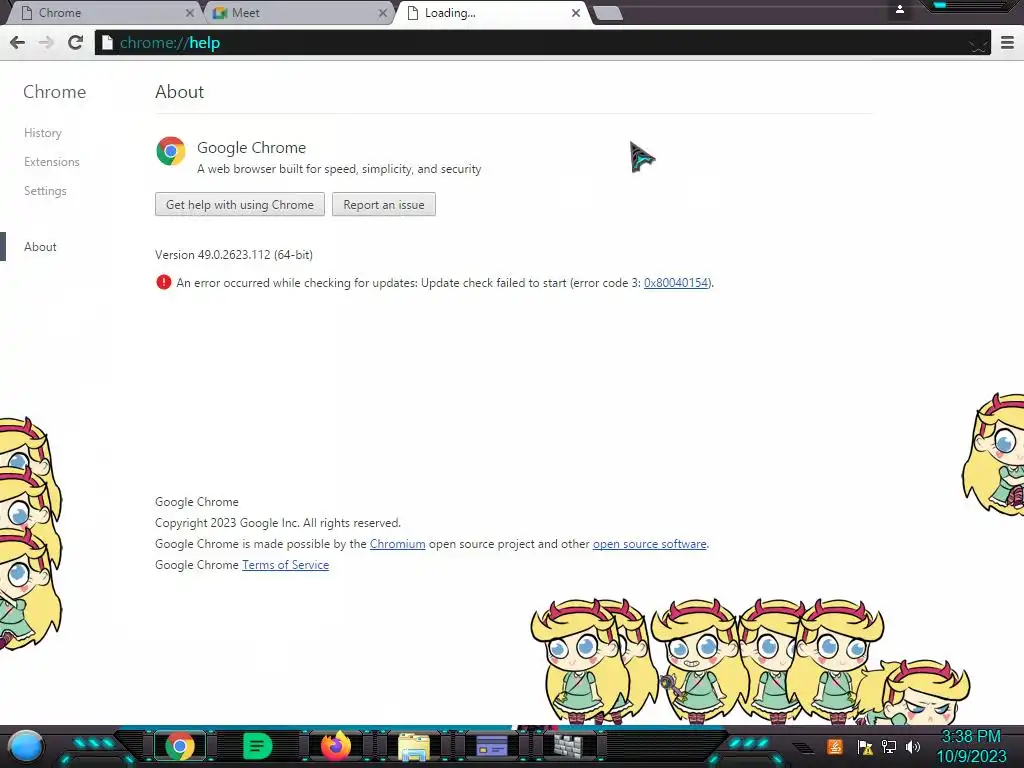
Task: Select About in the sidebar
Action: [40, 247]
